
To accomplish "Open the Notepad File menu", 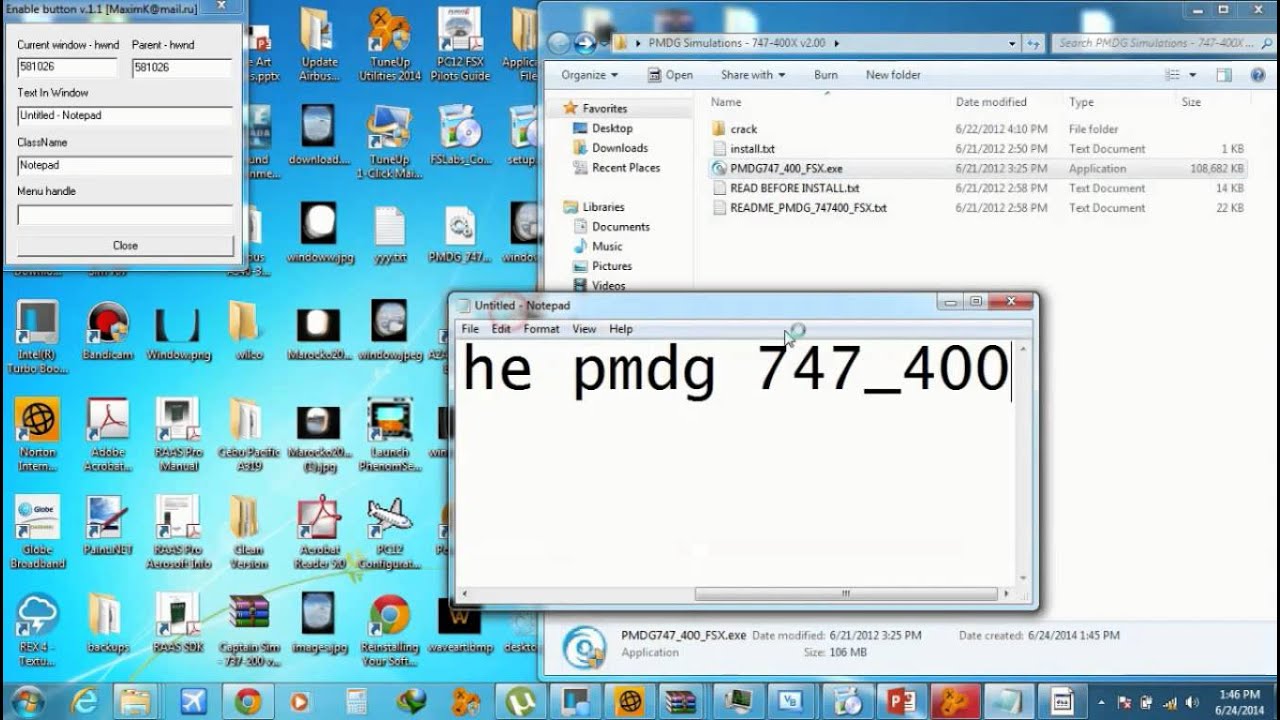I will click(470, 329).
